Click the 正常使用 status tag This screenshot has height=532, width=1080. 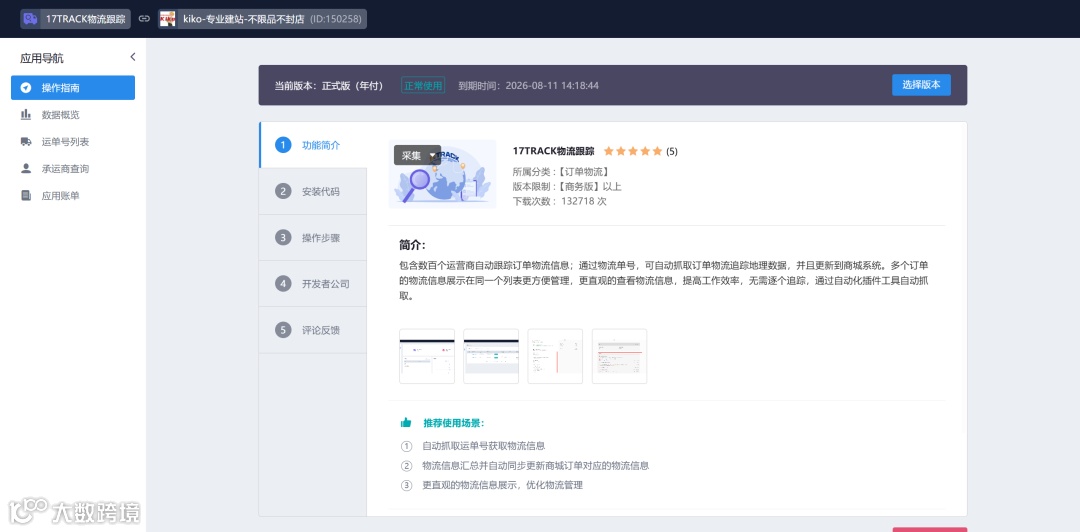424,85
